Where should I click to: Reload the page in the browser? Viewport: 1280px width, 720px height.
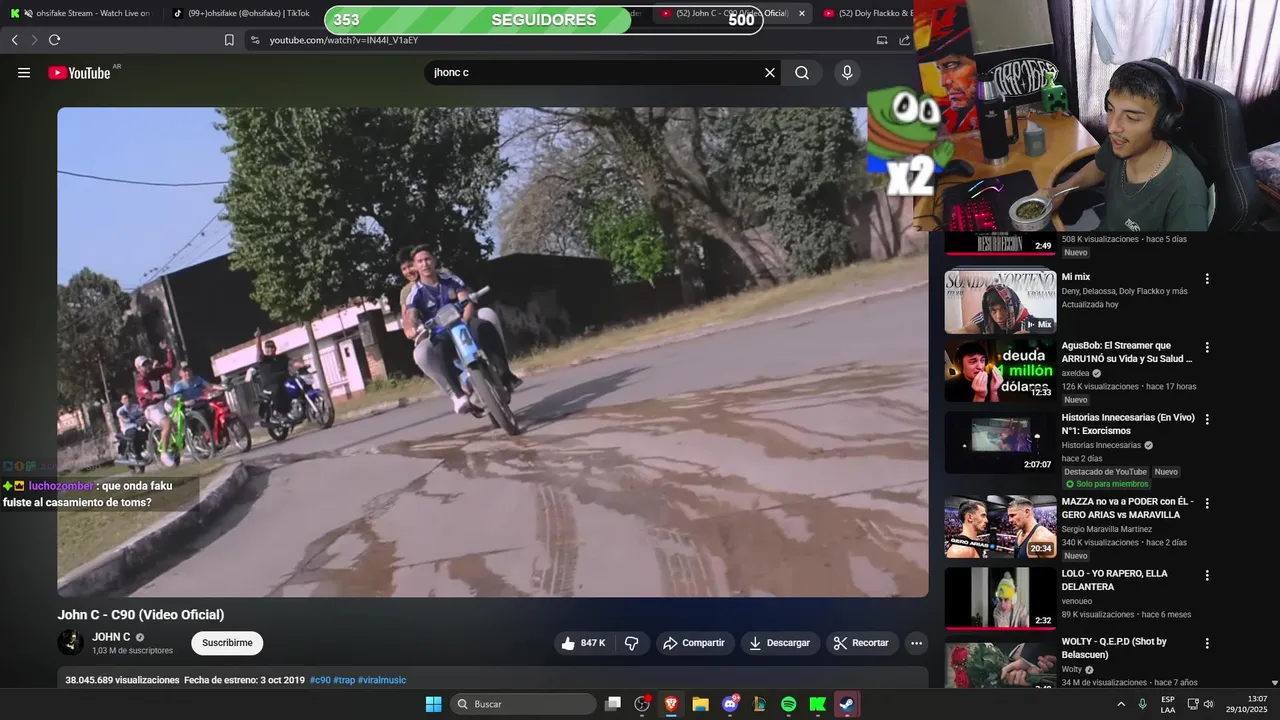click(x=54, y=40)
